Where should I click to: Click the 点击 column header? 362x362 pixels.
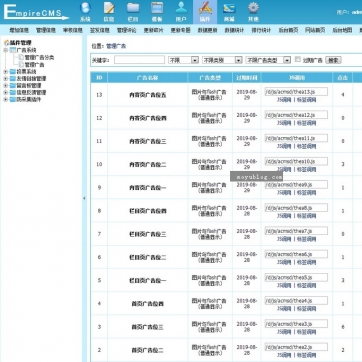click(x=343, y=78)
